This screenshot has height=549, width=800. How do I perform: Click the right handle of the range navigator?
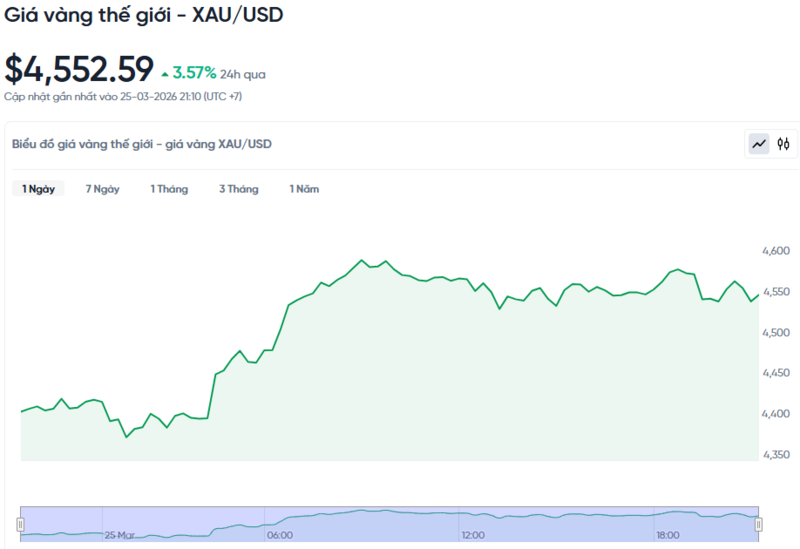[758, 524]
